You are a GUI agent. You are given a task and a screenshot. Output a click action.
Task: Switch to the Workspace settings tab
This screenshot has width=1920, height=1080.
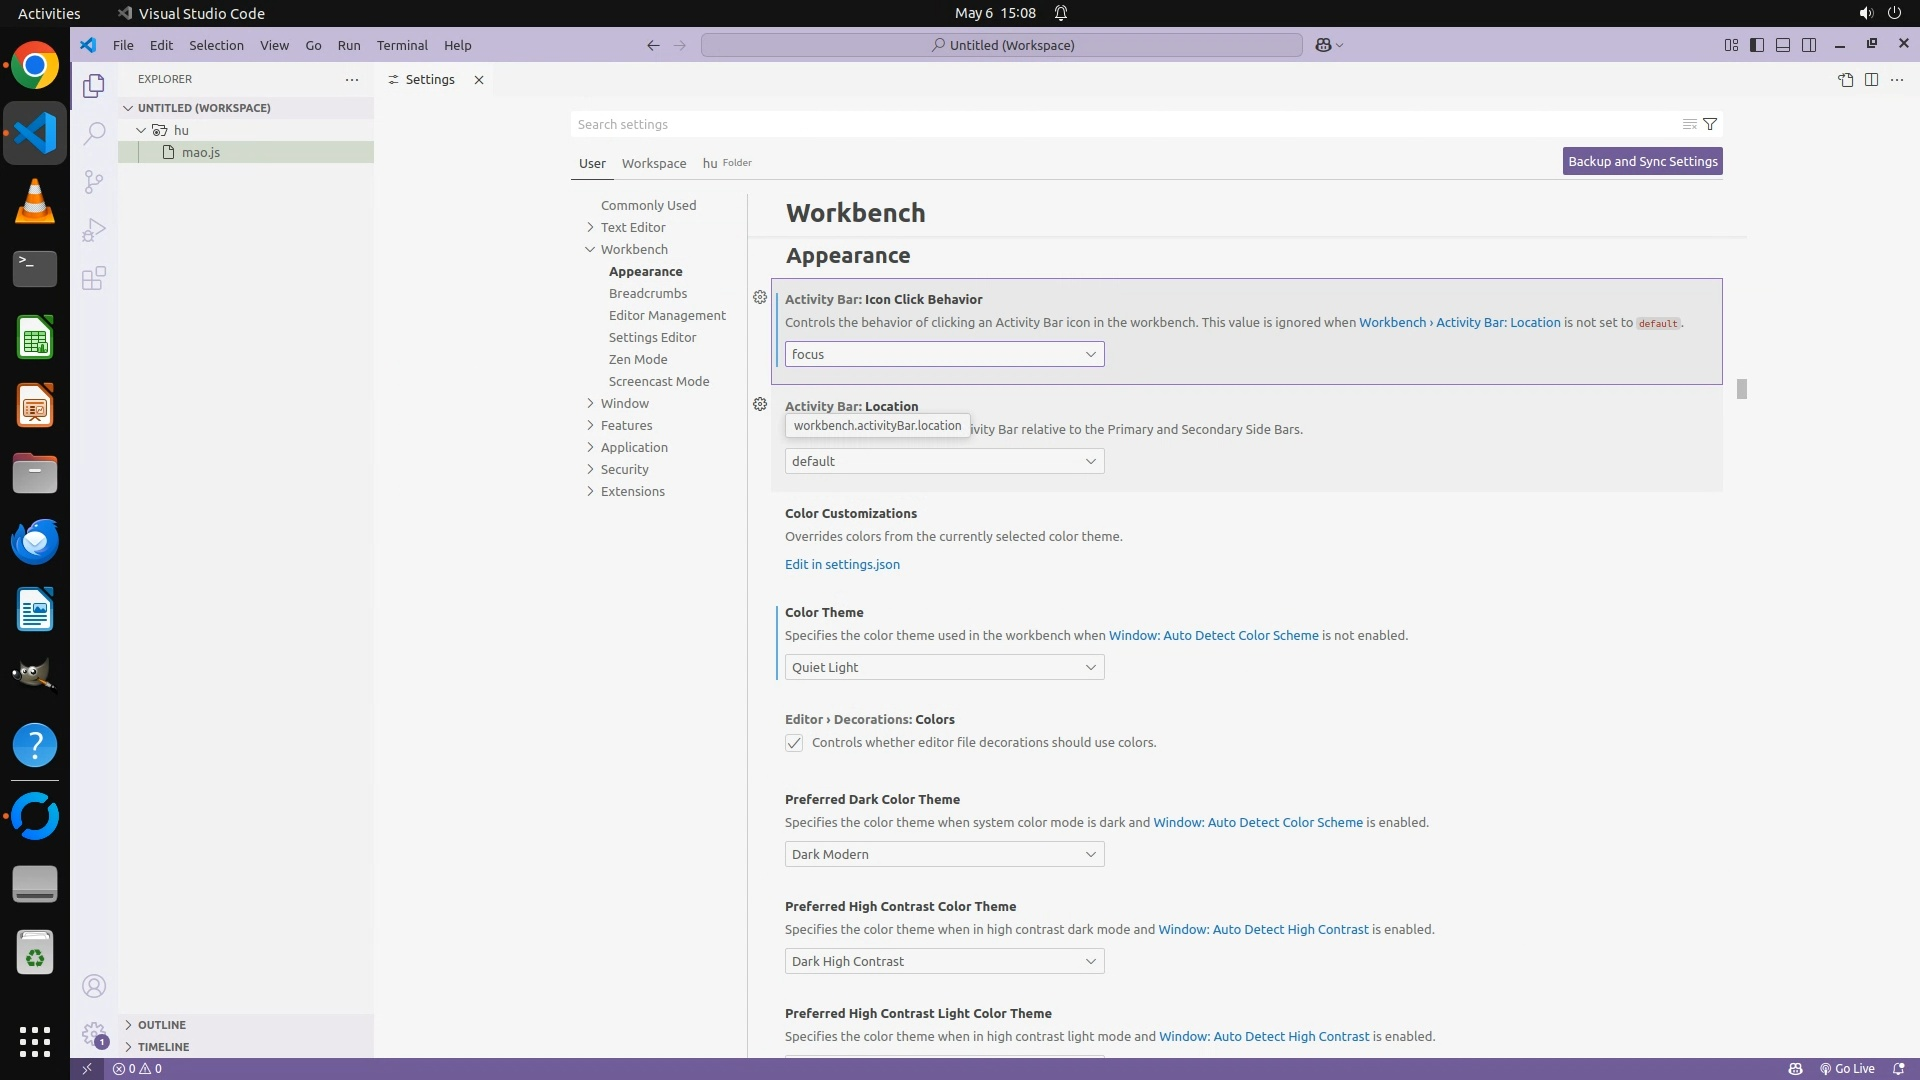(x=653, y=163)
